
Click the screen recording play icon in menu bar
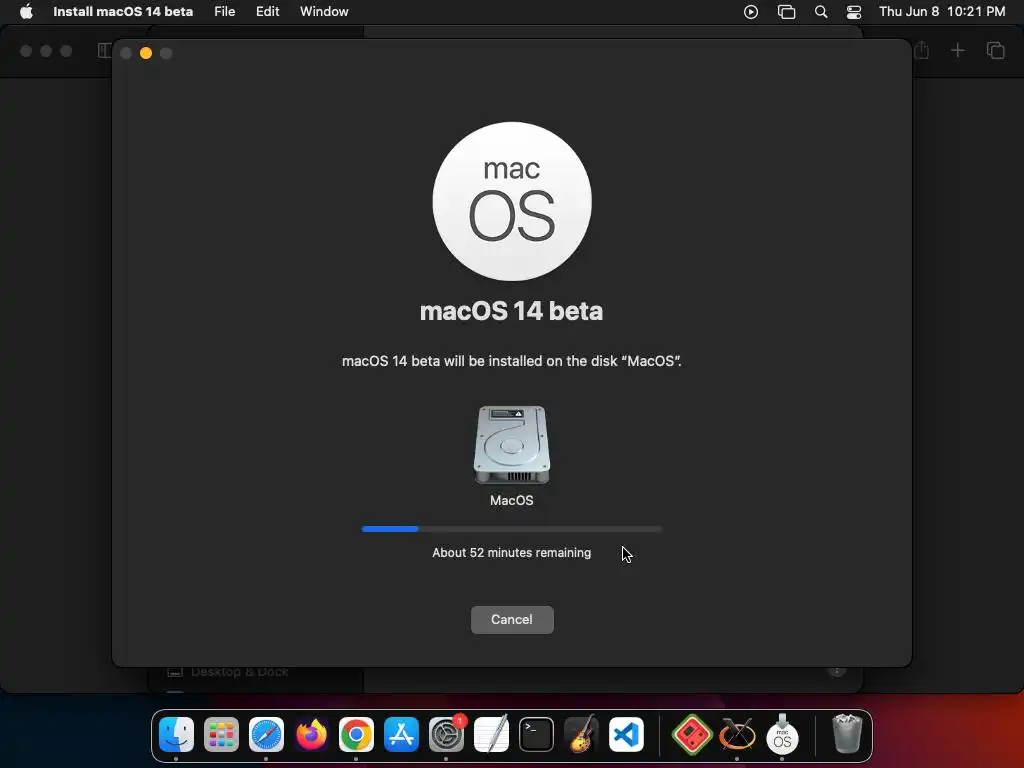[x=751, y=12]
